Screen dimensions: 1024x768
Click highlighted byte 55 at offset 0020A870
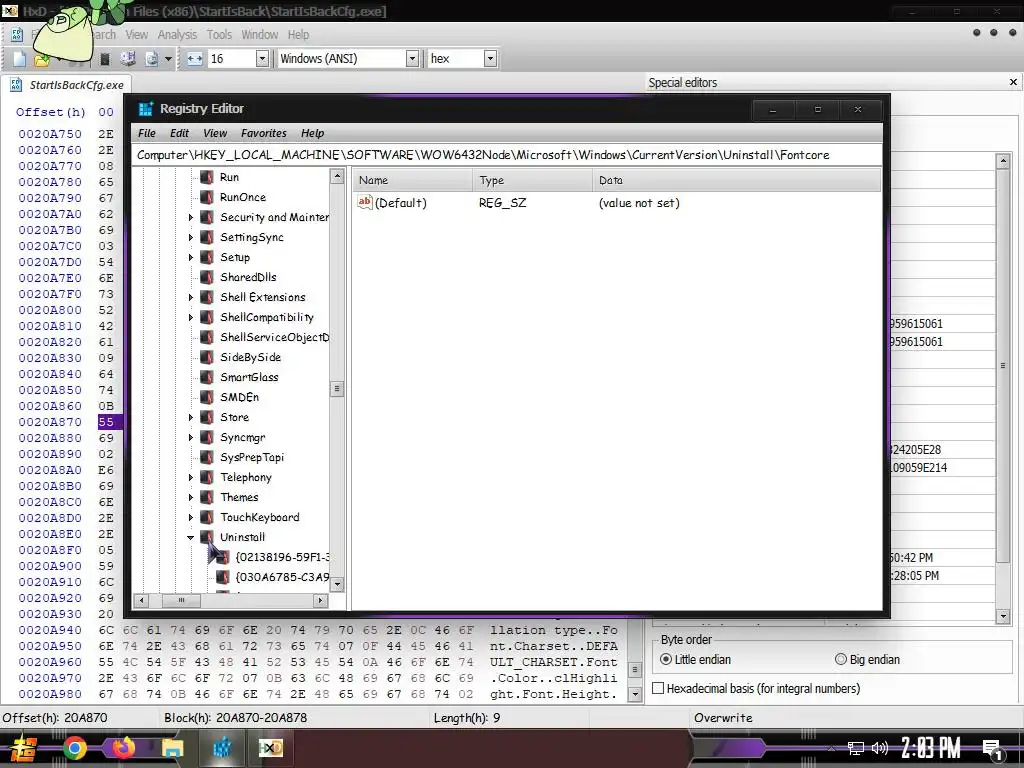click(106, 422)
